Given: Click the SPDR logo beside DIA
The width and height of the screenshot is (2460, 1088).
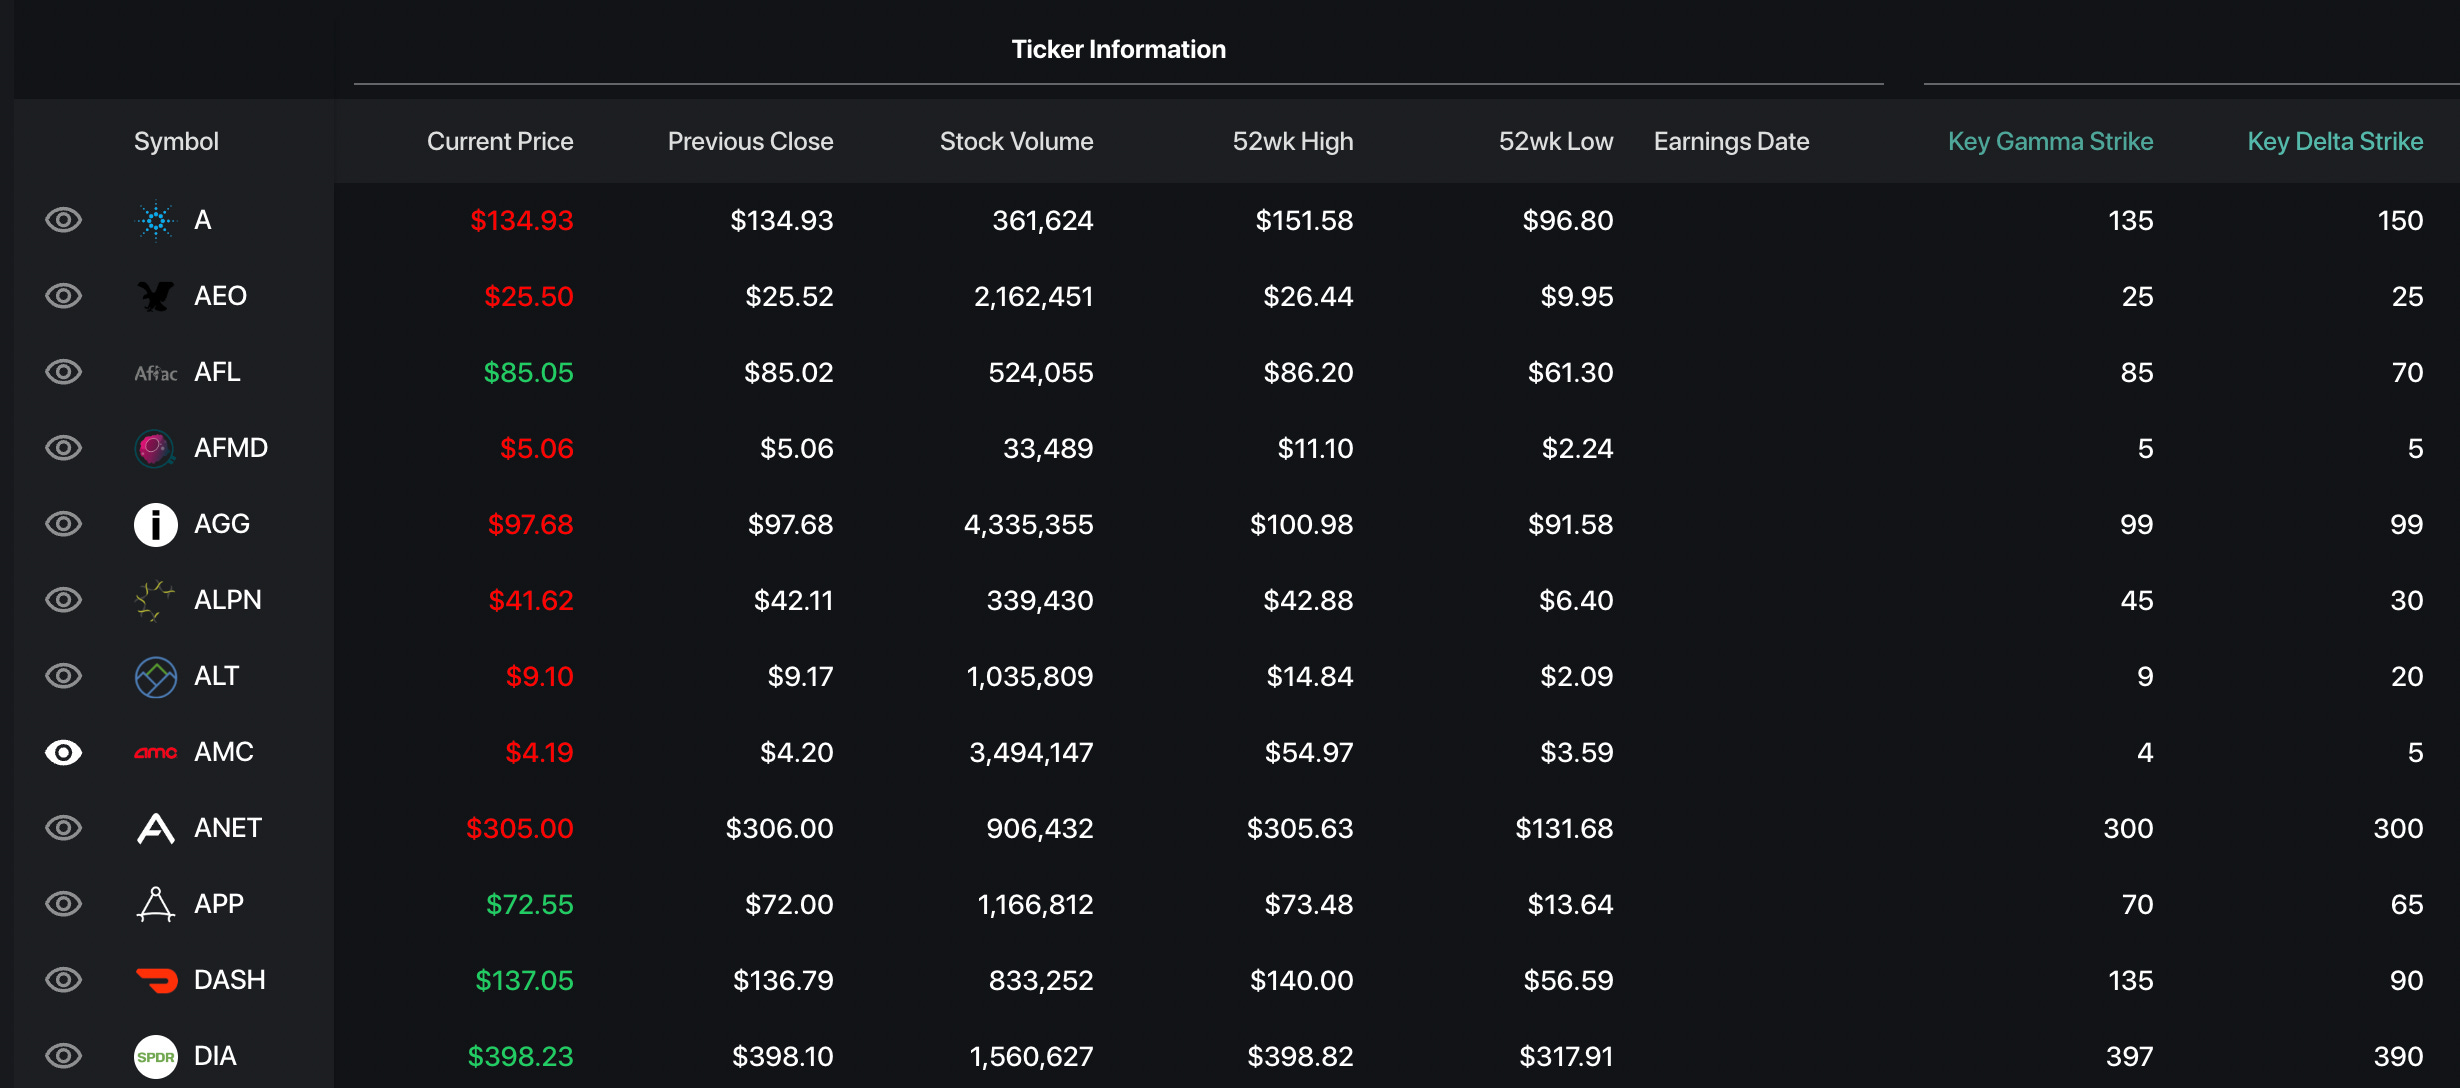Looking at the screenshot, I should click(156, 1056).
